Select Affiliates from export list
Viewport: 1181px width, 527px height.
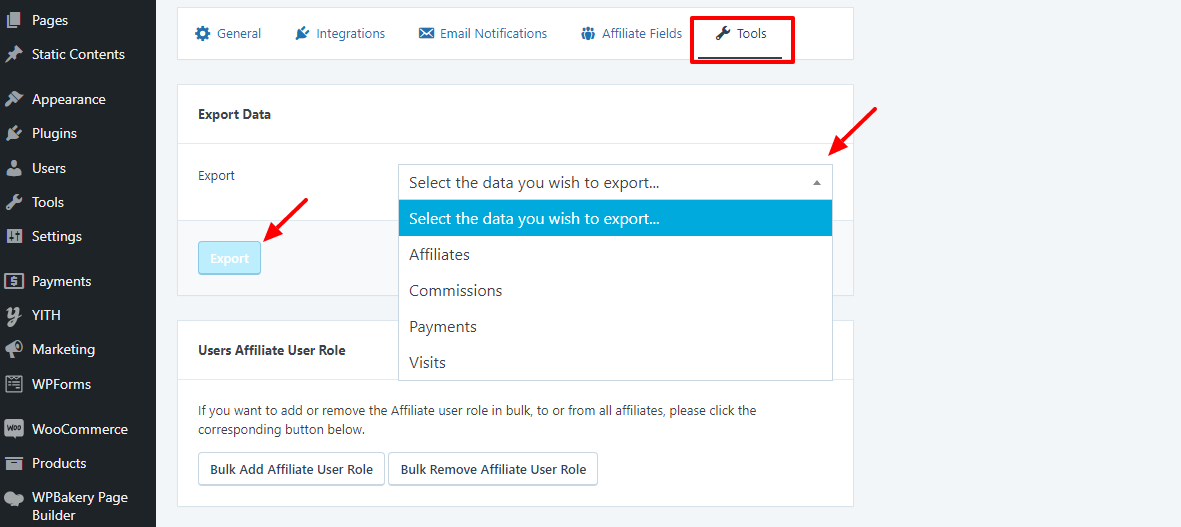pos(439,255)
